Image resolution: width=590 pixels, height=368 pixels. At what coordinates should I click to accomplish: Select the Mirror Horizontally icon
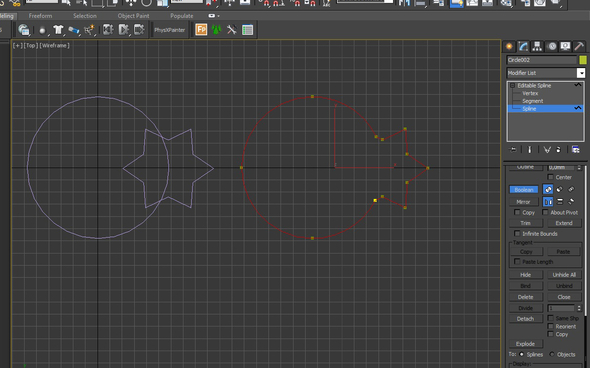tap(548, 202)
